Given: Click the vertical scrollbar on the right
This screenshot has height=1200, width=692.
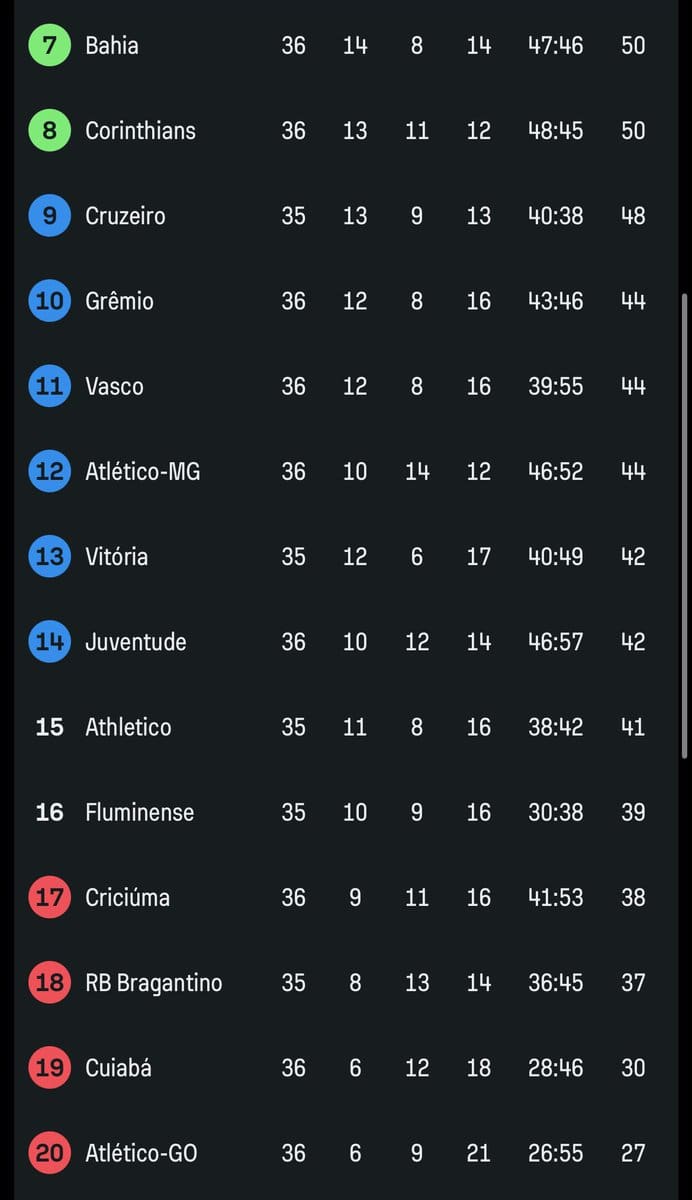Looking at the screenshot, I should point(684,520).
